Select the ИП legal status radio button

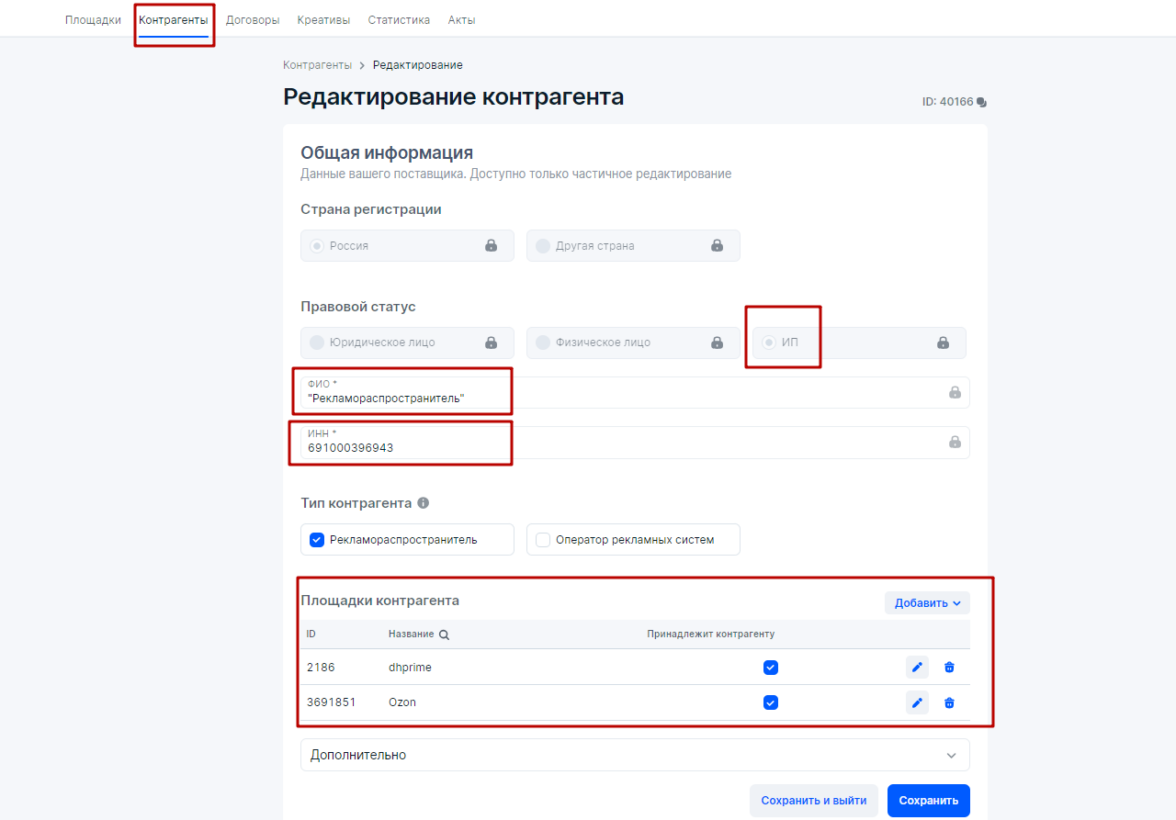point(769,343)
